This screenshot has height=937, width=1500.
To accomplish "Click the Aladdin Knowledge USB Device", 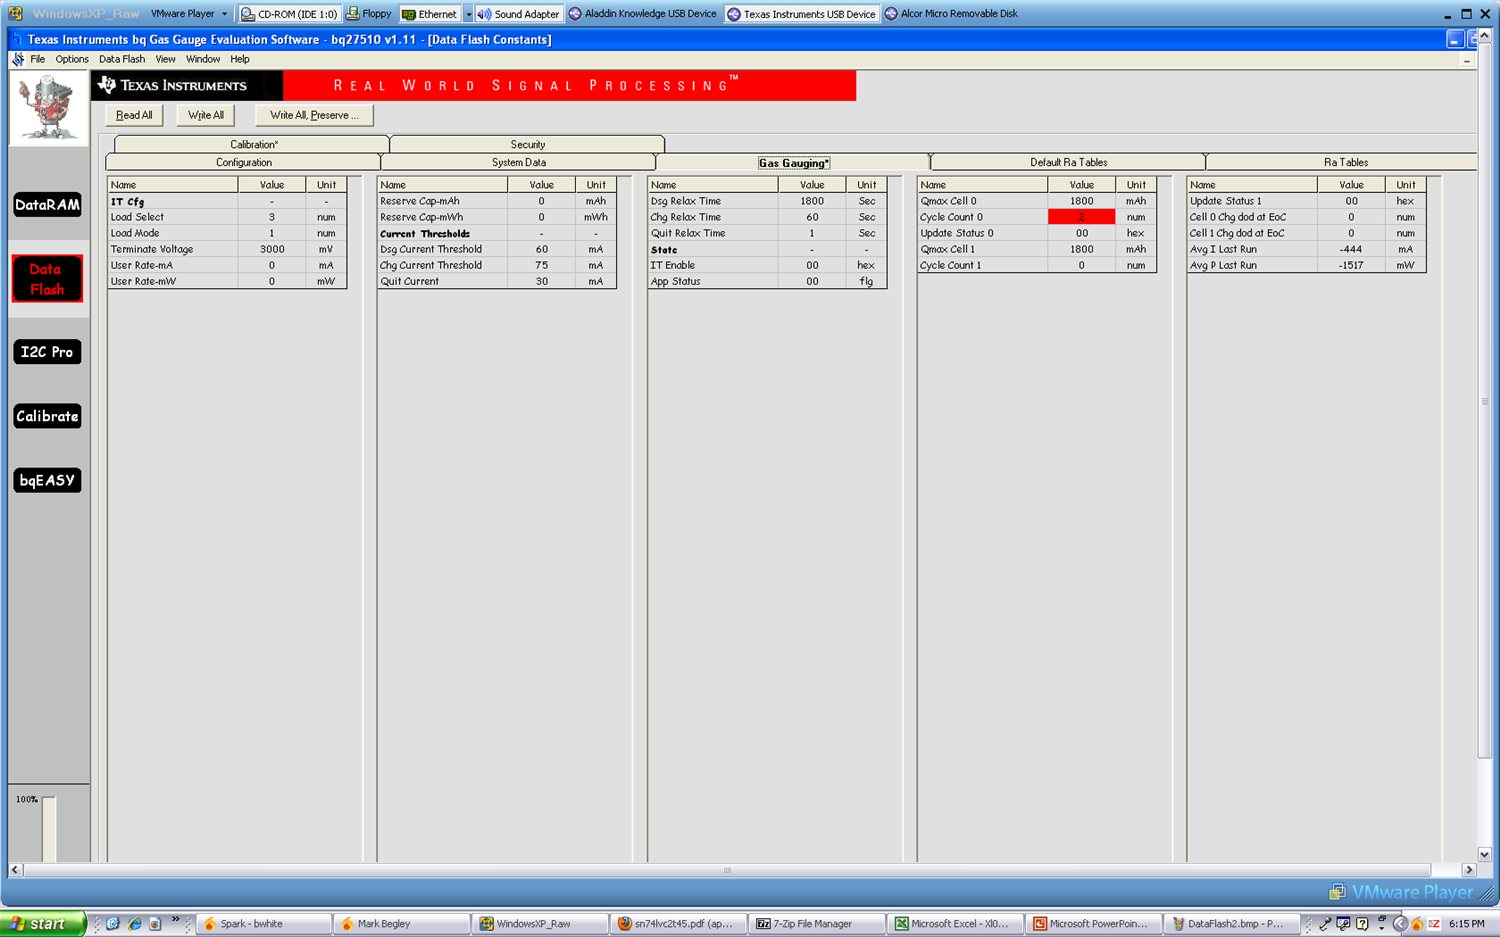I will click(643, 14).
